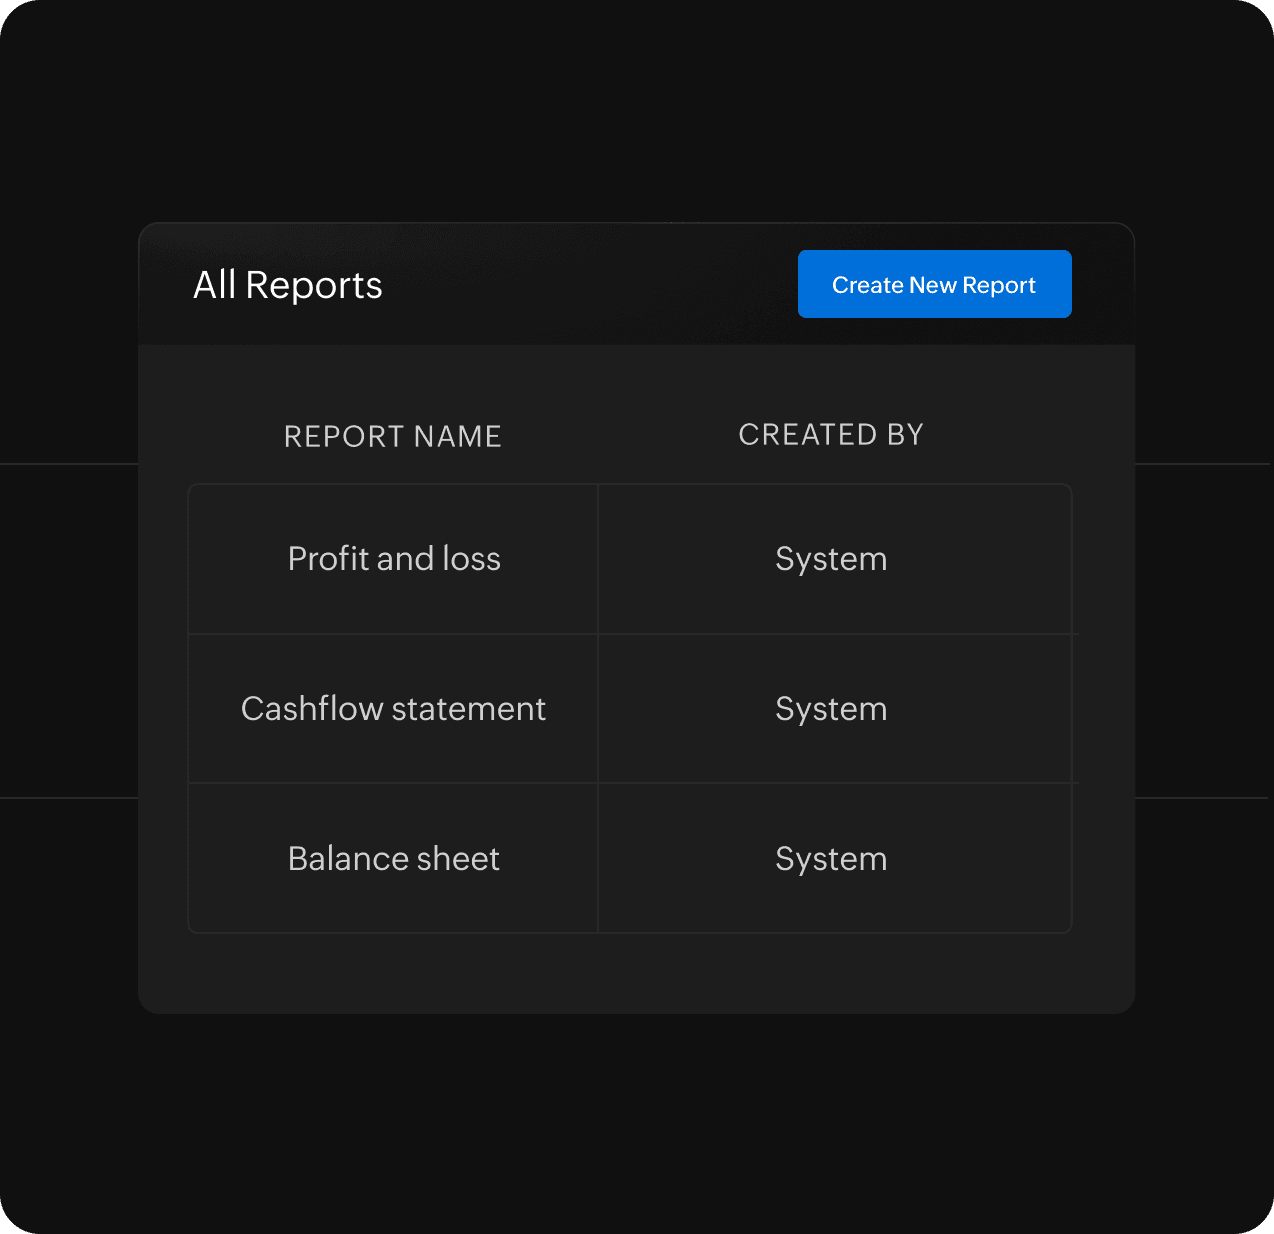This screenshot has height=1234, width=1274.
Task: Open the Profit and loss report
Action: [x=394, y=559]
